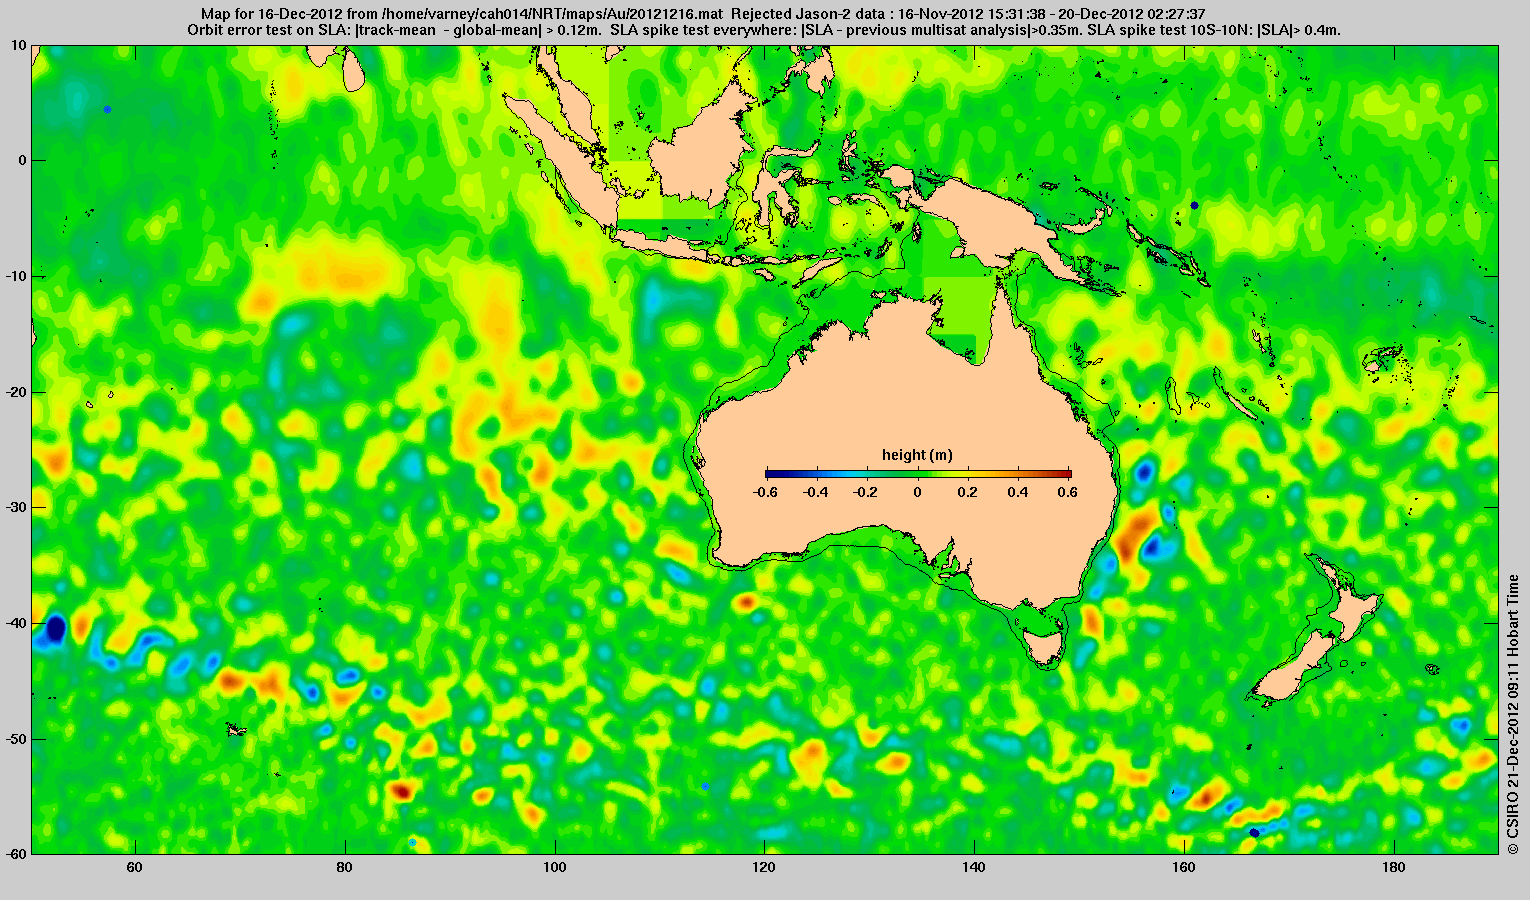Click longitude tick label 60

click(x=134, y=867)
